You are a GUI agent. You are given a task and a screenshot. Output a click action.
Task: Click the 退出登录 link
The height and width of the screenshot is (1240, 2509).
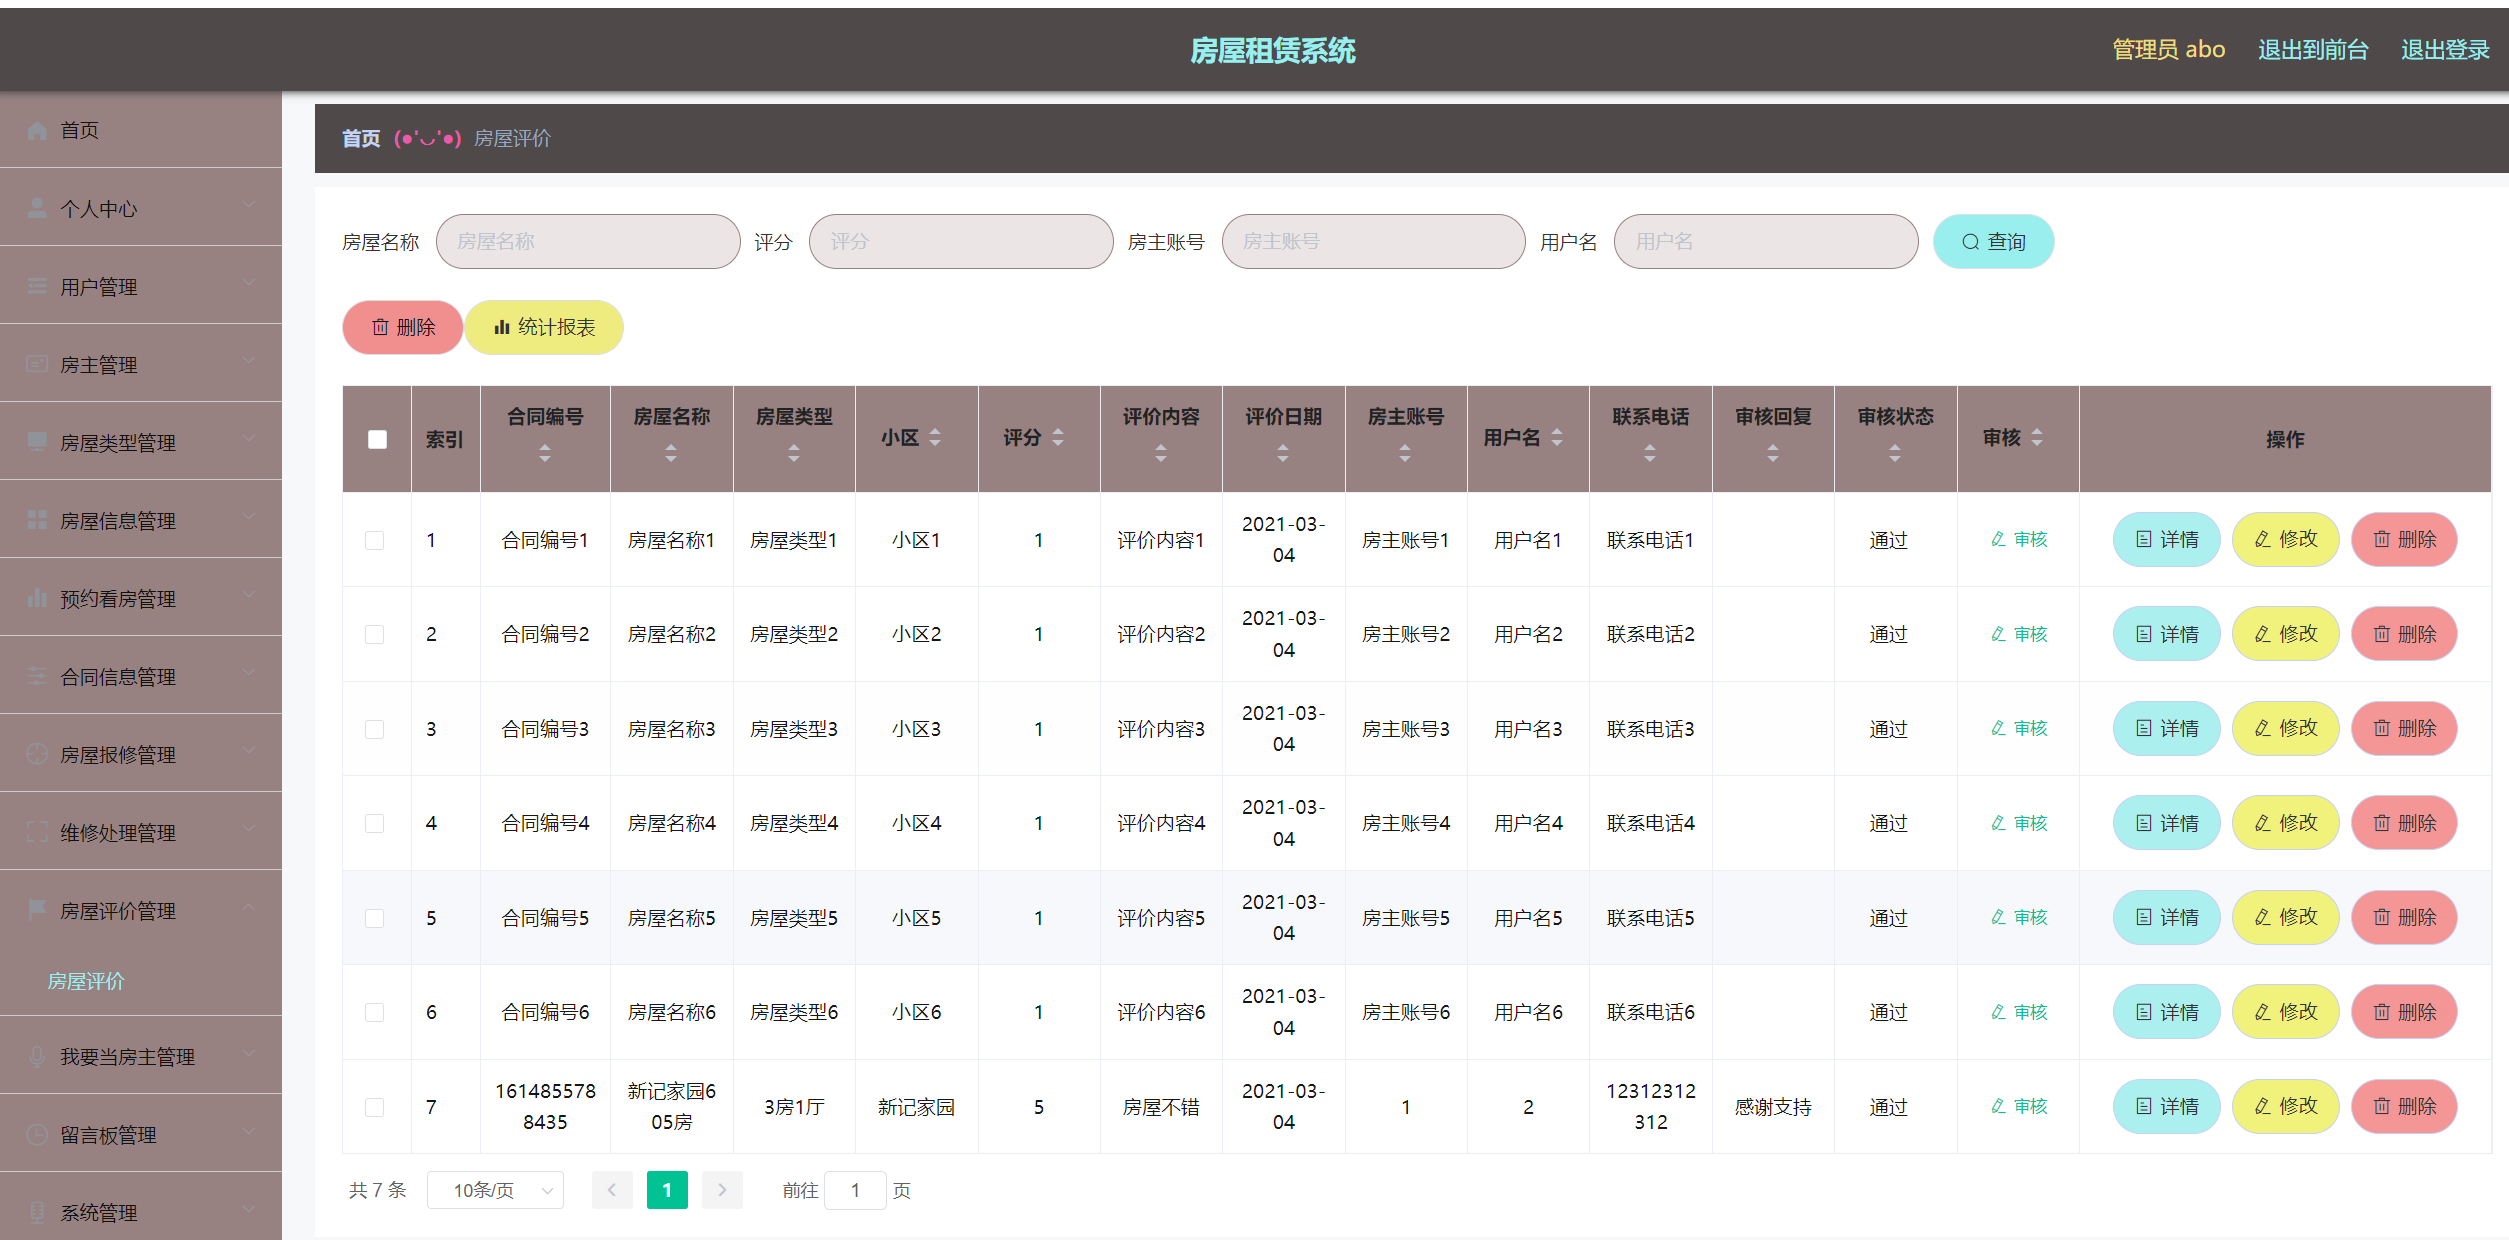click(x=2444, y=50)
